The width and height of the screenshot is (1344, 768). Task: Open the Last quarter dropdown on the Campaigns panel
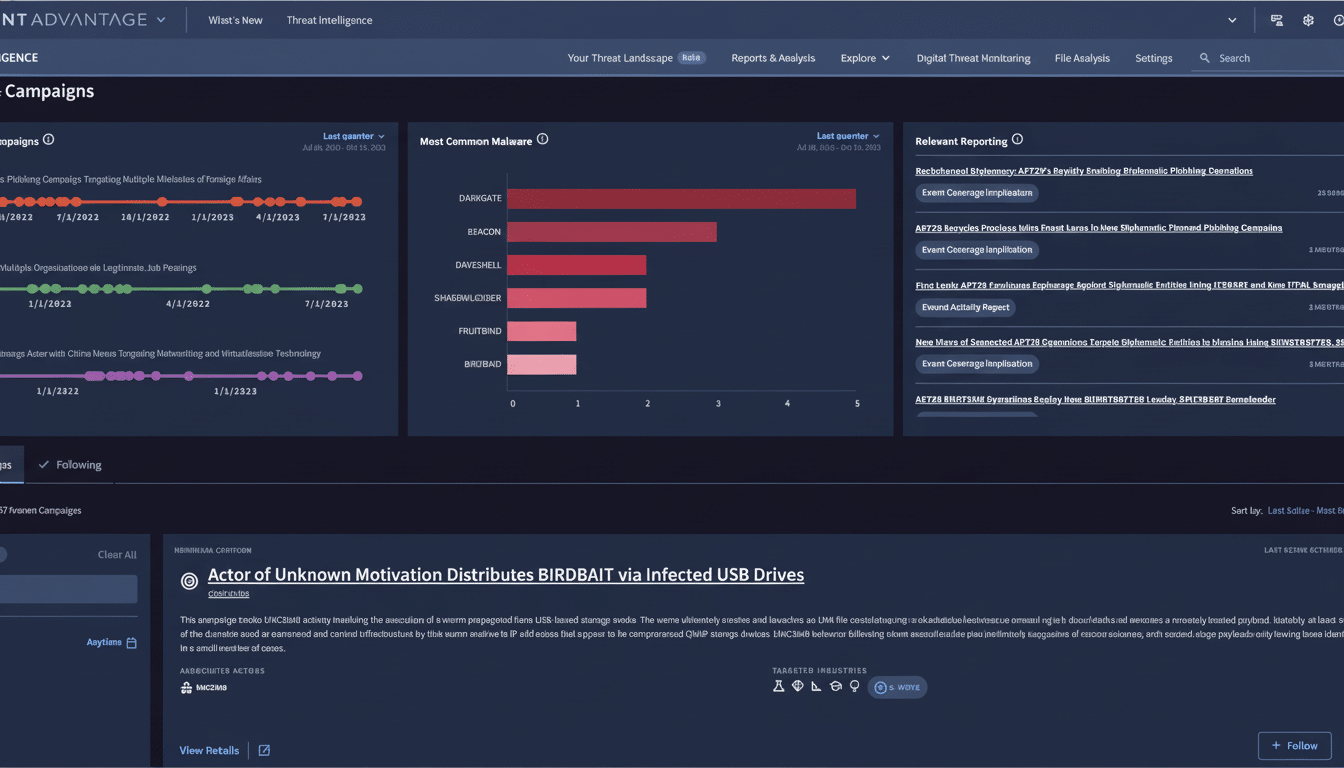pos(348,135)
